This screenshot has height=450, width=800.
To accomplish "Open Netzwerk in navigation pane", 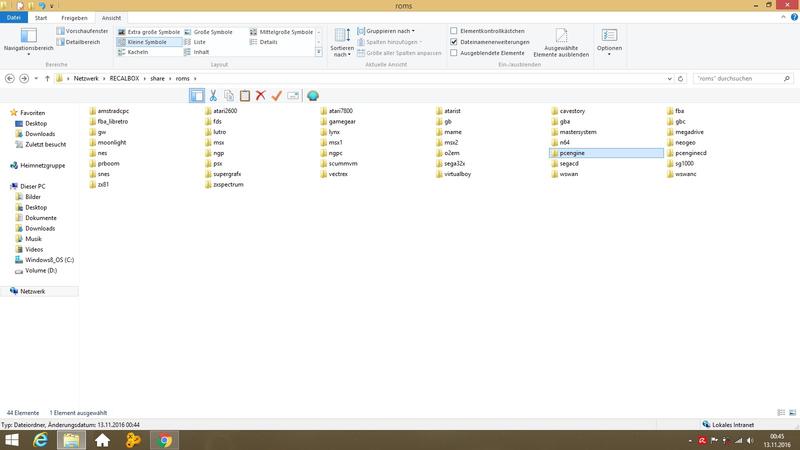I will (33, 291).
